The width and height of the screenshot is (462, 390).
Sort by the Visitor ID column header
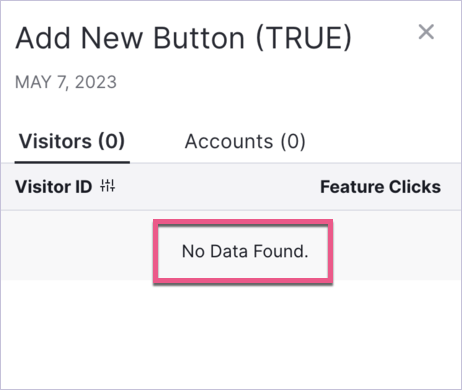click(x=53, y=186)
